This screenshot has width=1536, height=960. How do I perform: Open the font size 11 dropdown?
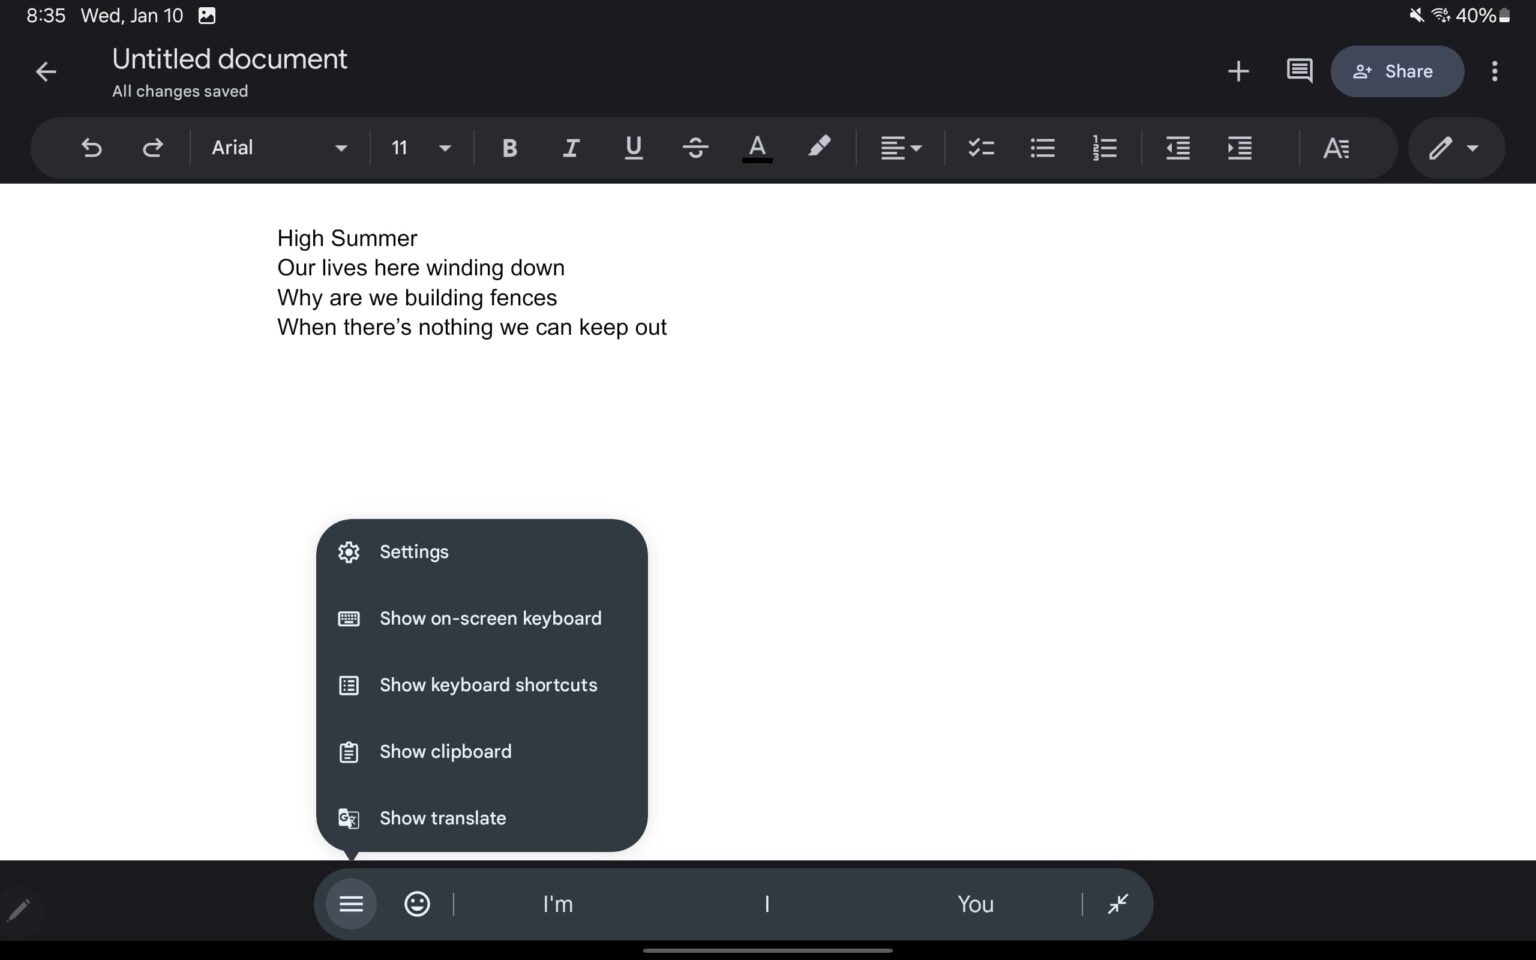tap(420, 147)
